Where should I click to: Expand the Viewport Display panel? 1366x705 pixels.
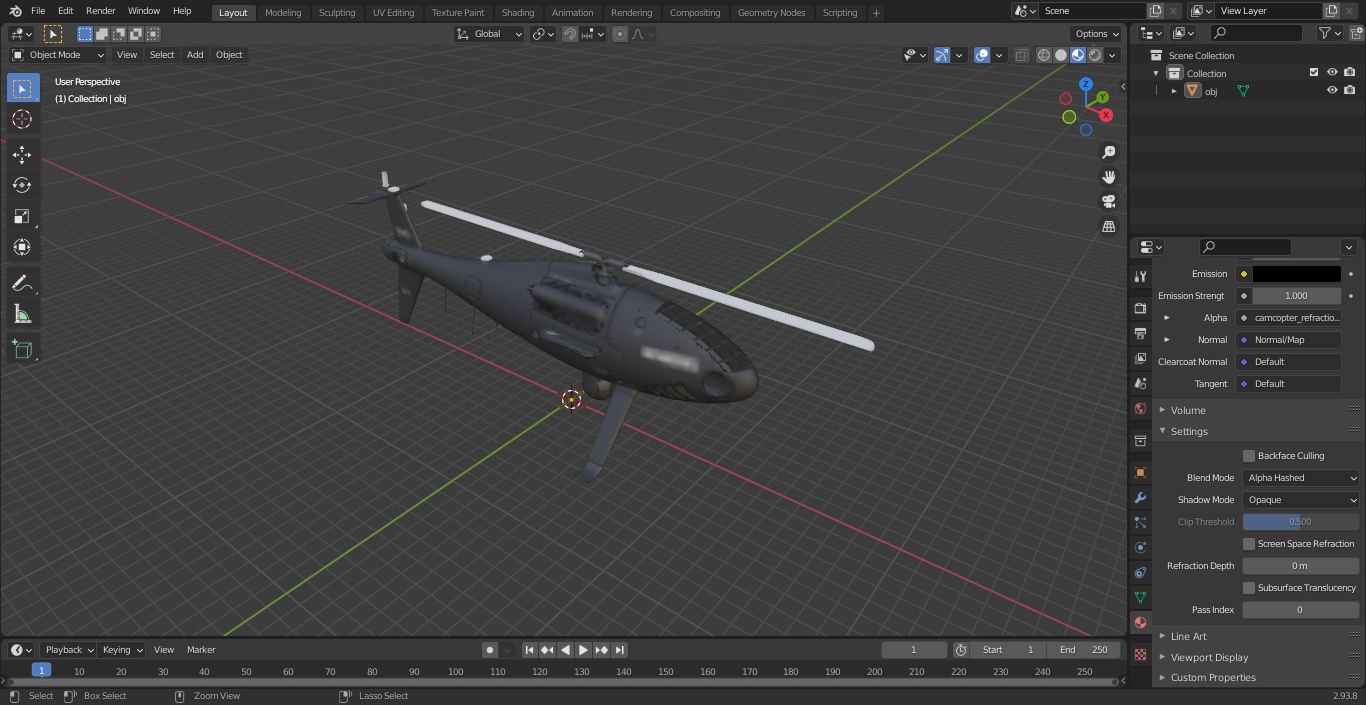[1209, 657]
